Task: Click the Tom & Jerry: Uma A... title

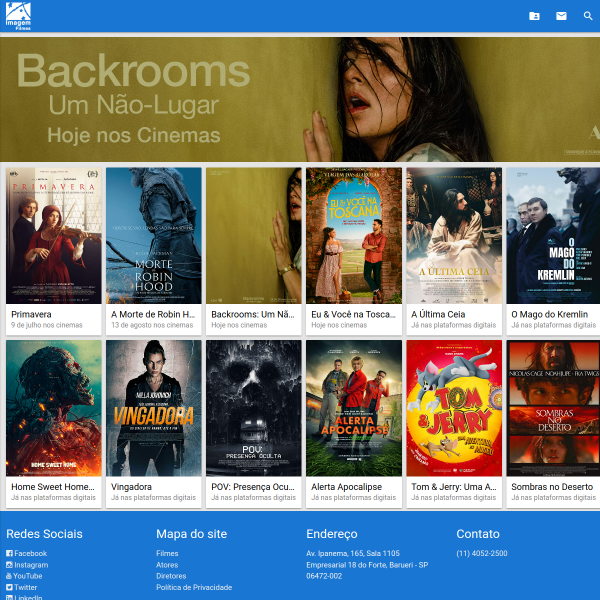Action: pyautogui.click(x=454, y=487)
